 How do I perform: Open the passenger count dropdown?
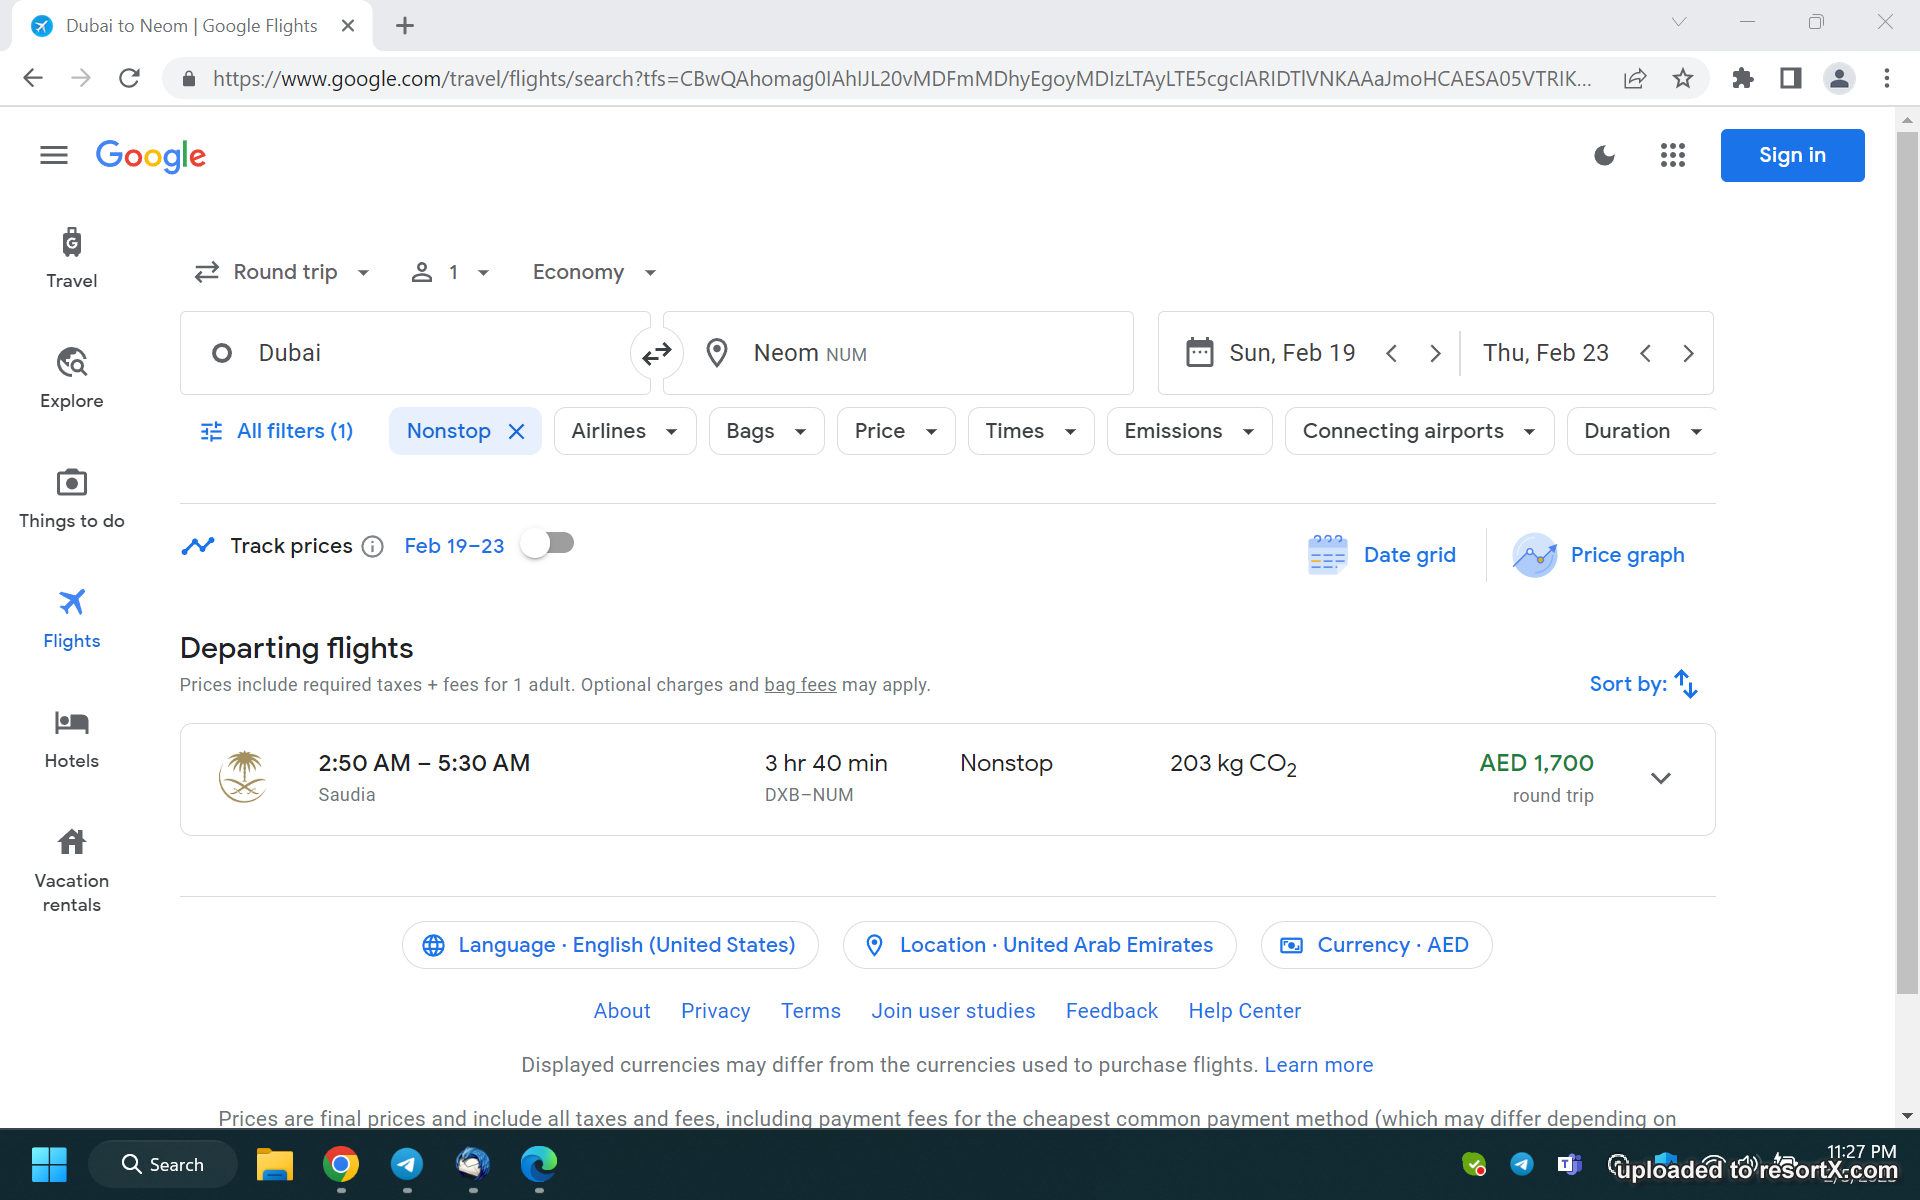(x=451, y=272)
